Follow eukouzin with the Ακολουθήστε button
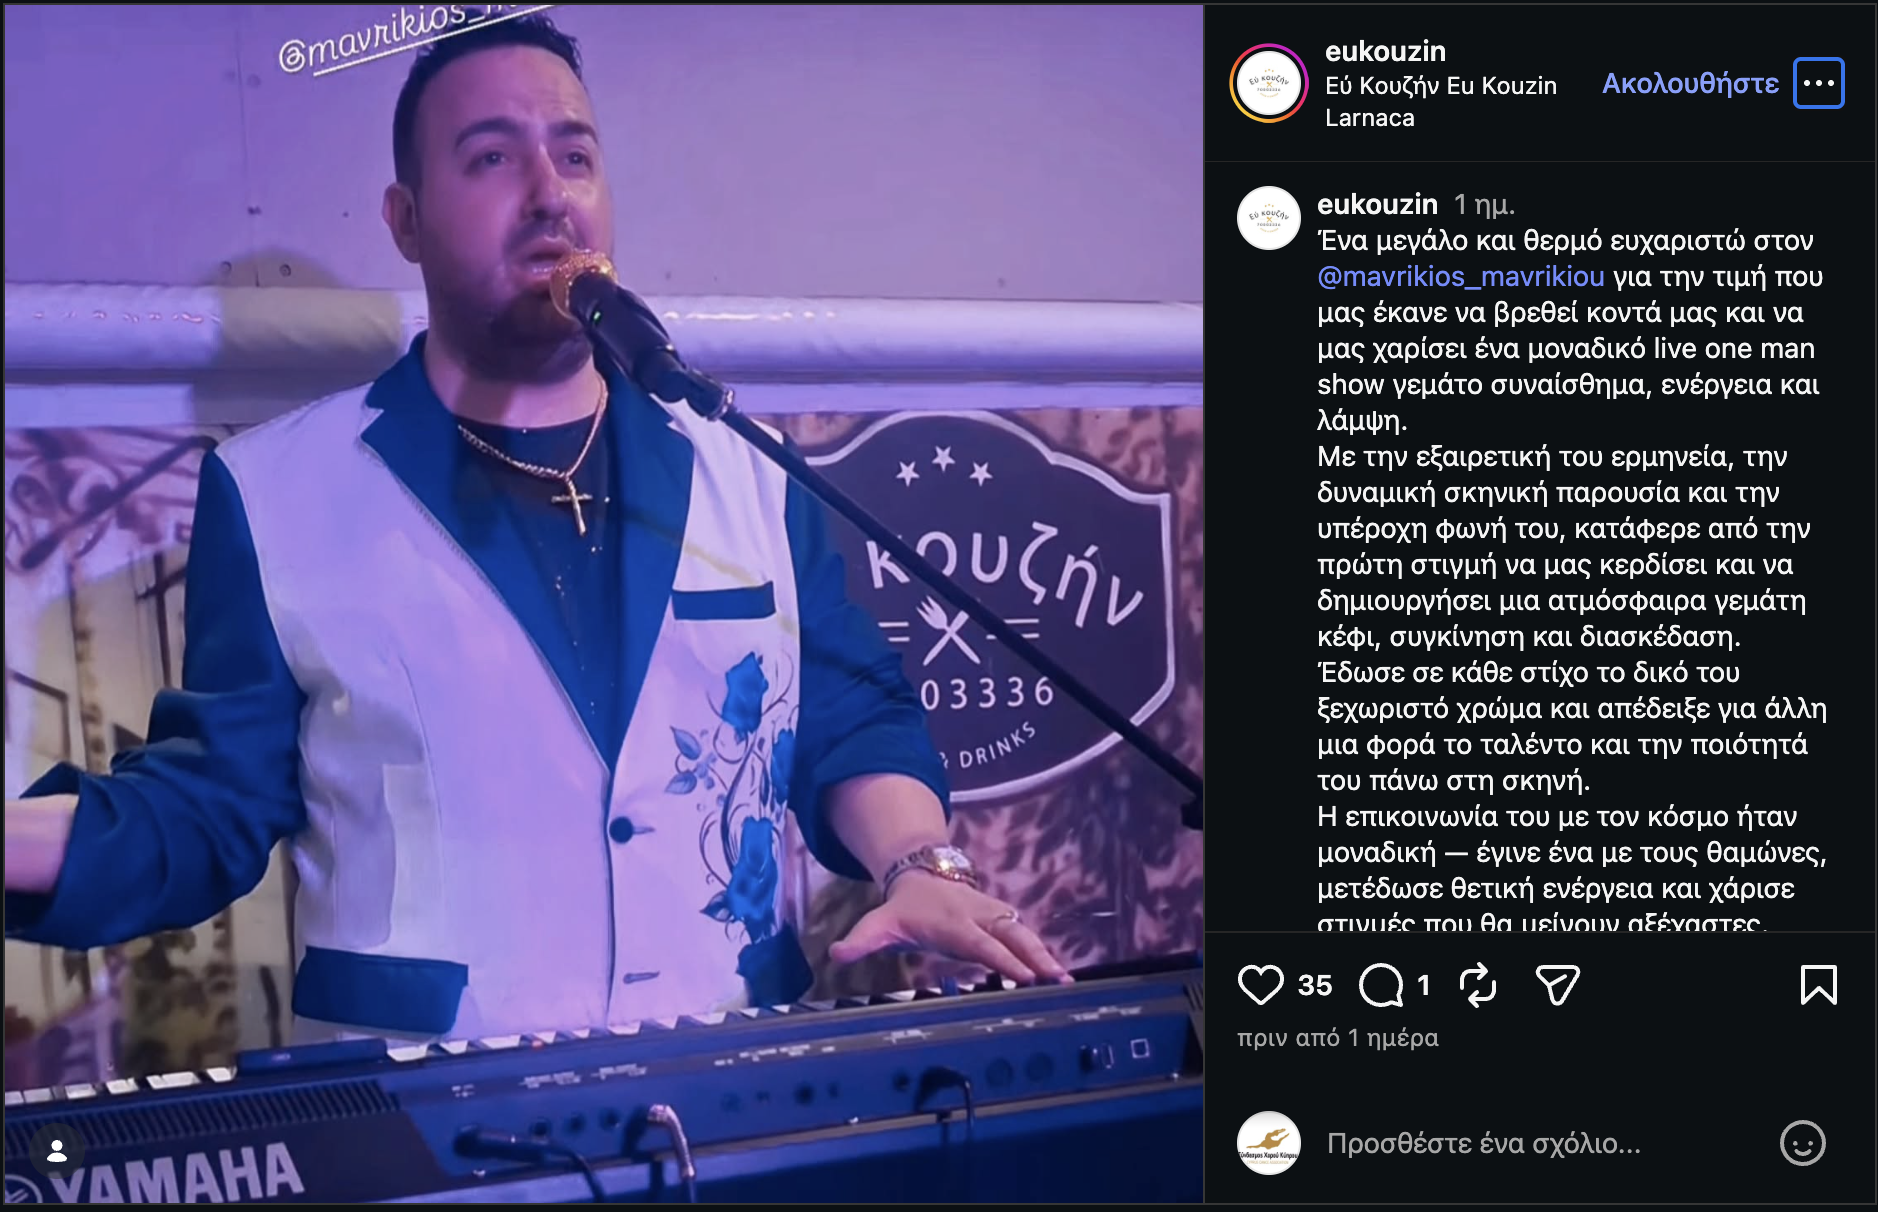The image size is (1878, 1212). 1690,83
